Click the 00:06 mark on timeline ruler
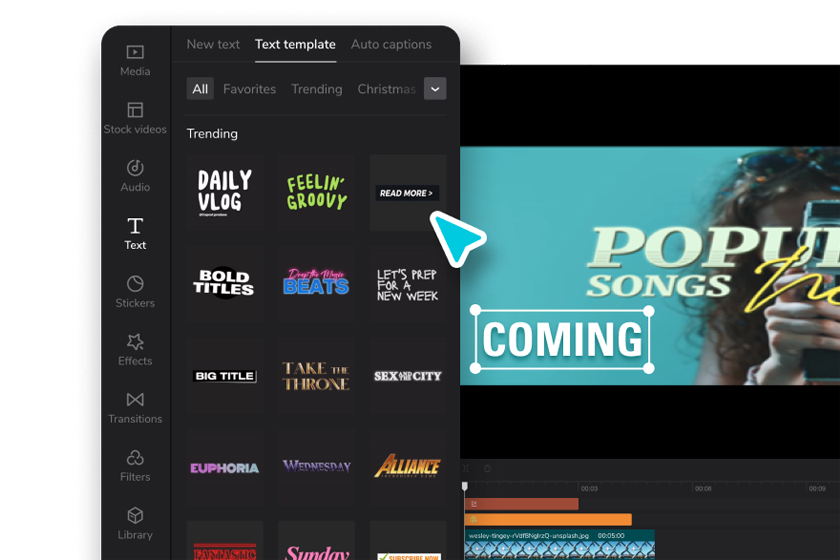The image size is (840, 560). (703, 489)
